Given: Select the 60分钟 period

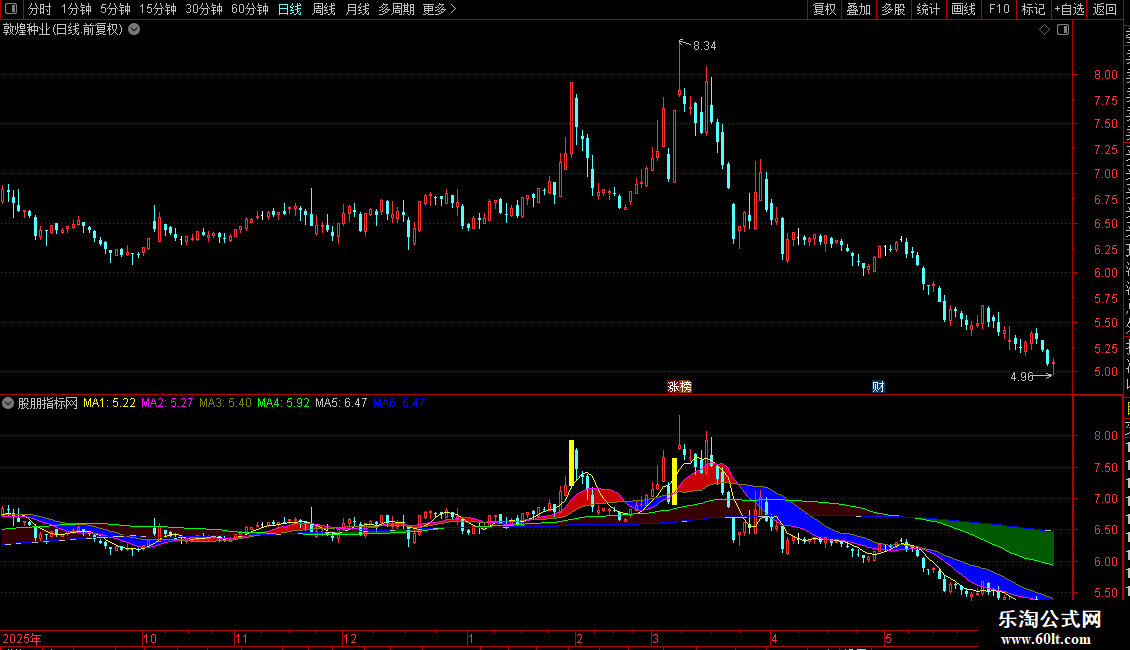Looking at the screenshot, I should [x=250, y=9].
